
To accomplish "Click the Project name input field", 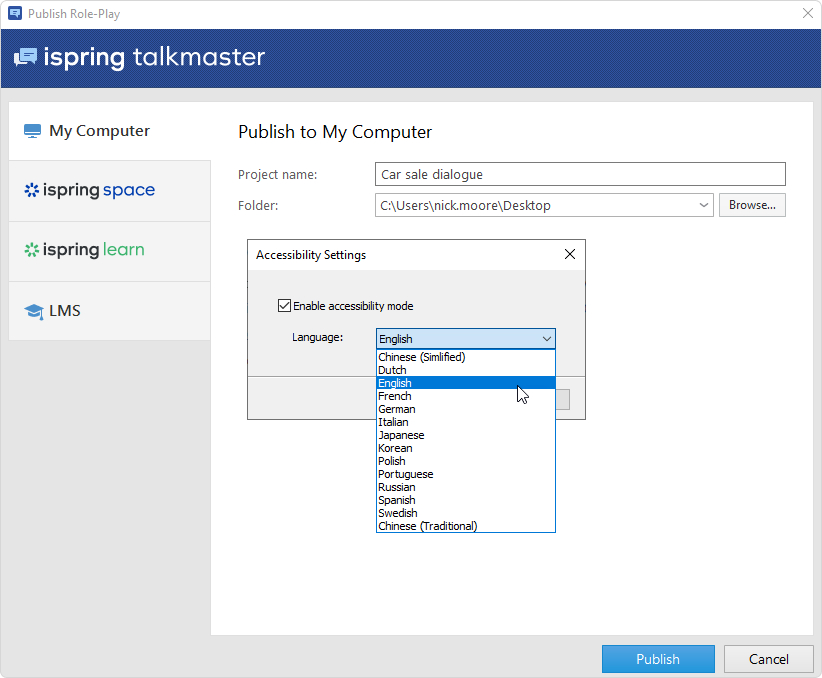I will pyautogui.click(x=580, y=174).
